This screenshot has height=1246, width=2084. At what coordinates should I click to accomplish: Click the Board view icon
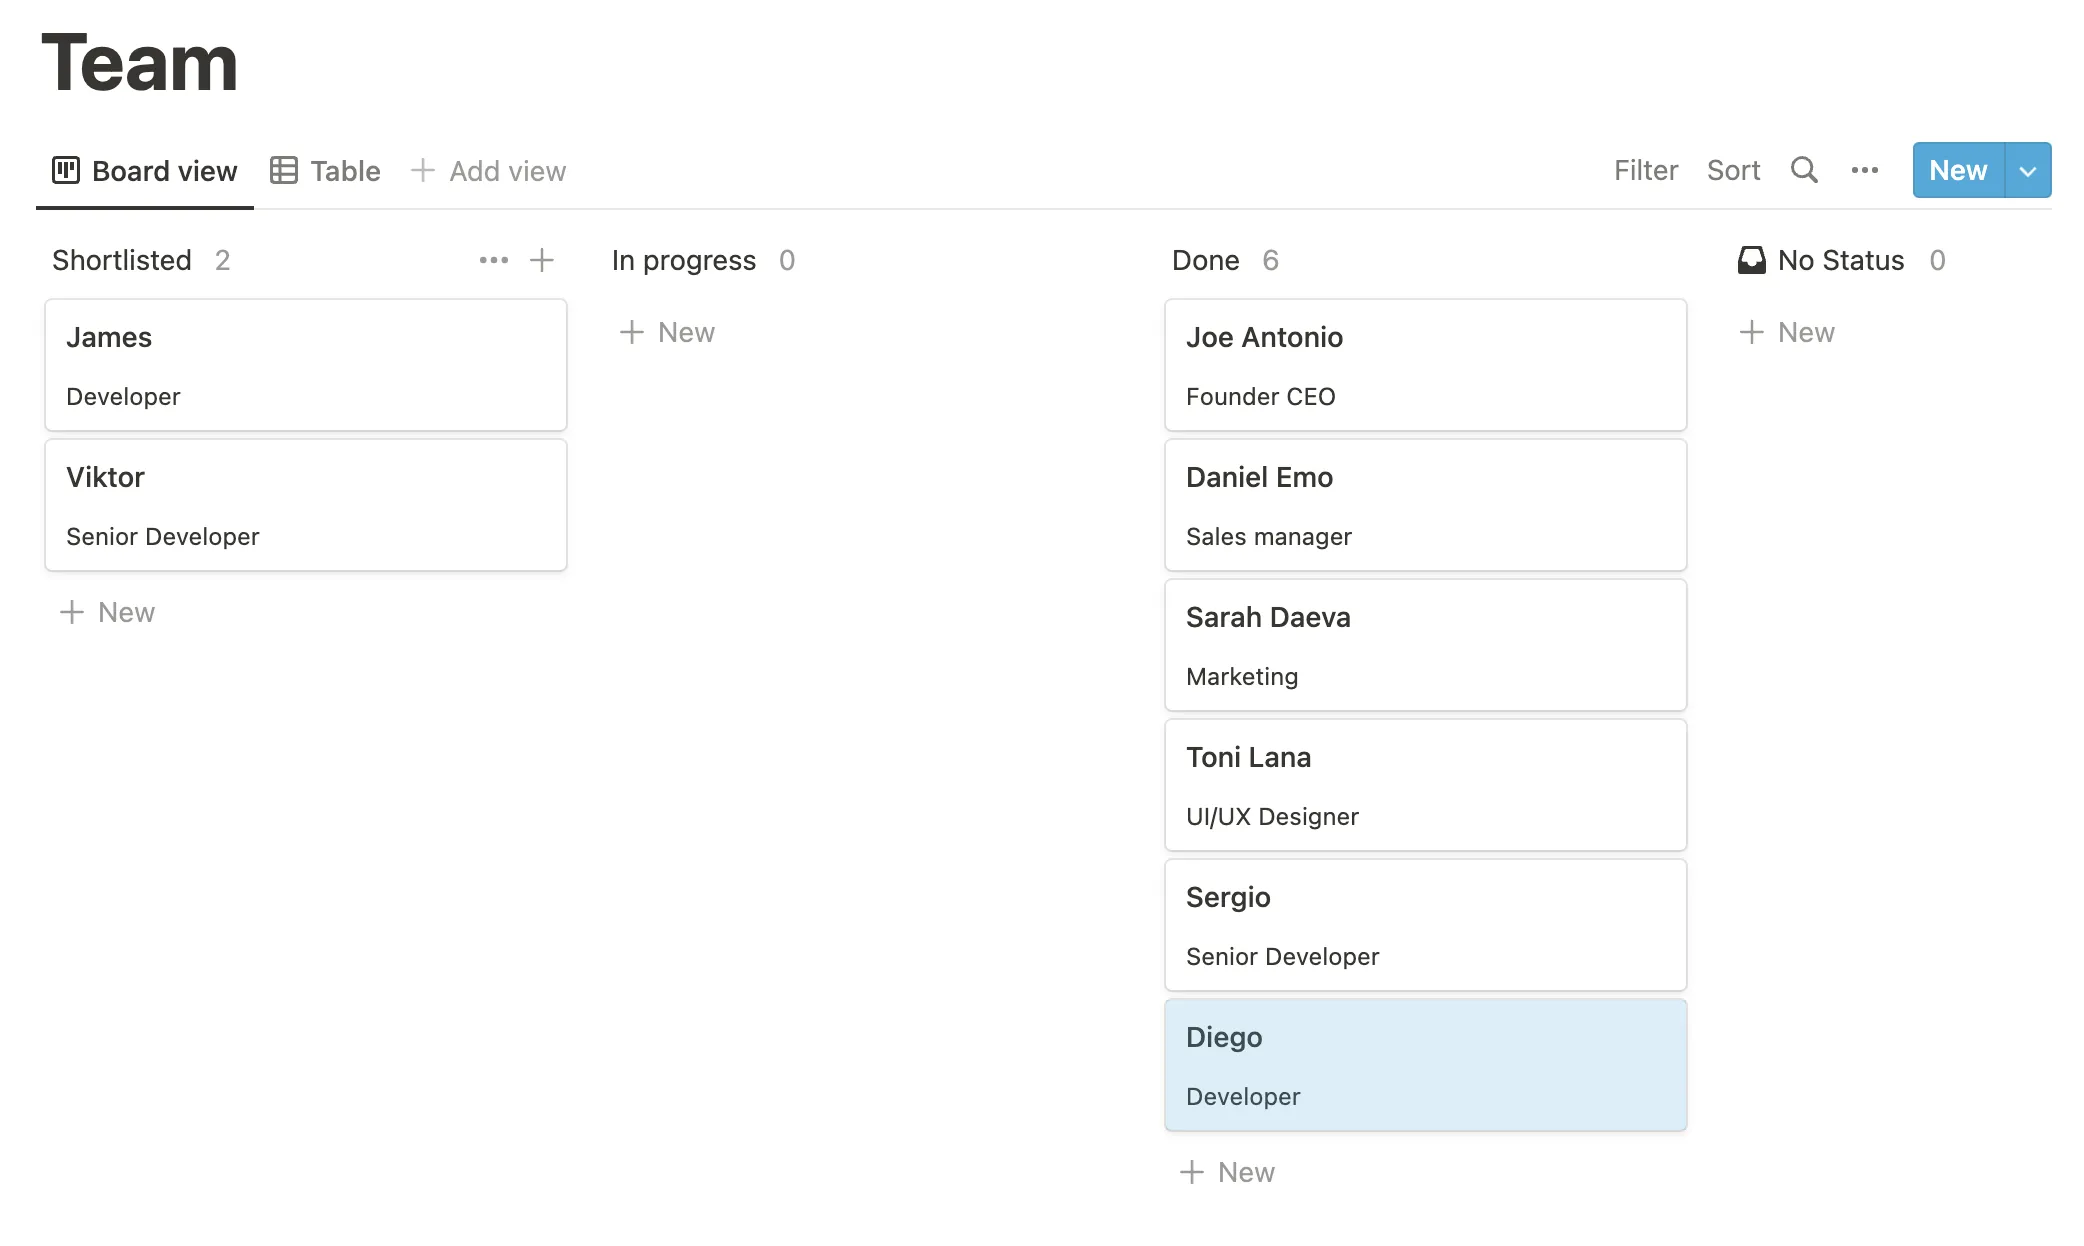66,170
